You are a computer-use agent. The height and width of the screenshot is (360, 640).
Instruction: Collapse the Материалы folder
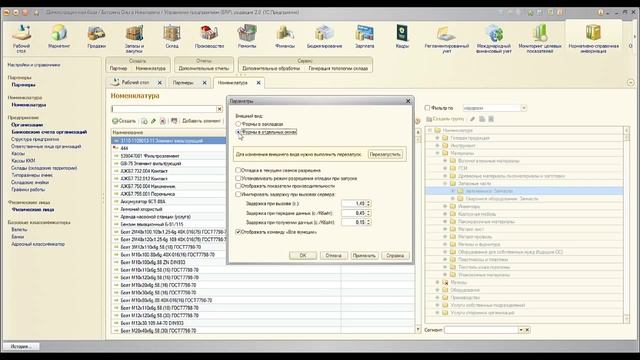click(438, 153)
